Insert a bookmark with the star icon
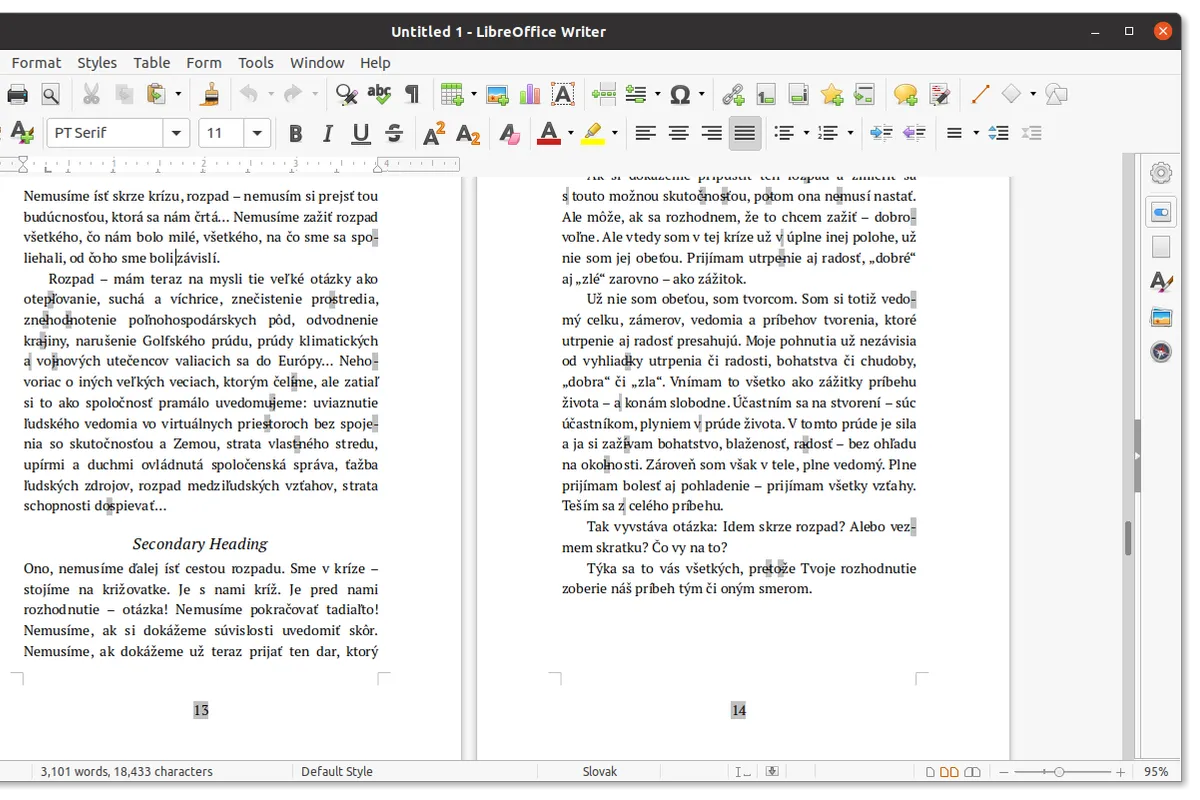 831,95
